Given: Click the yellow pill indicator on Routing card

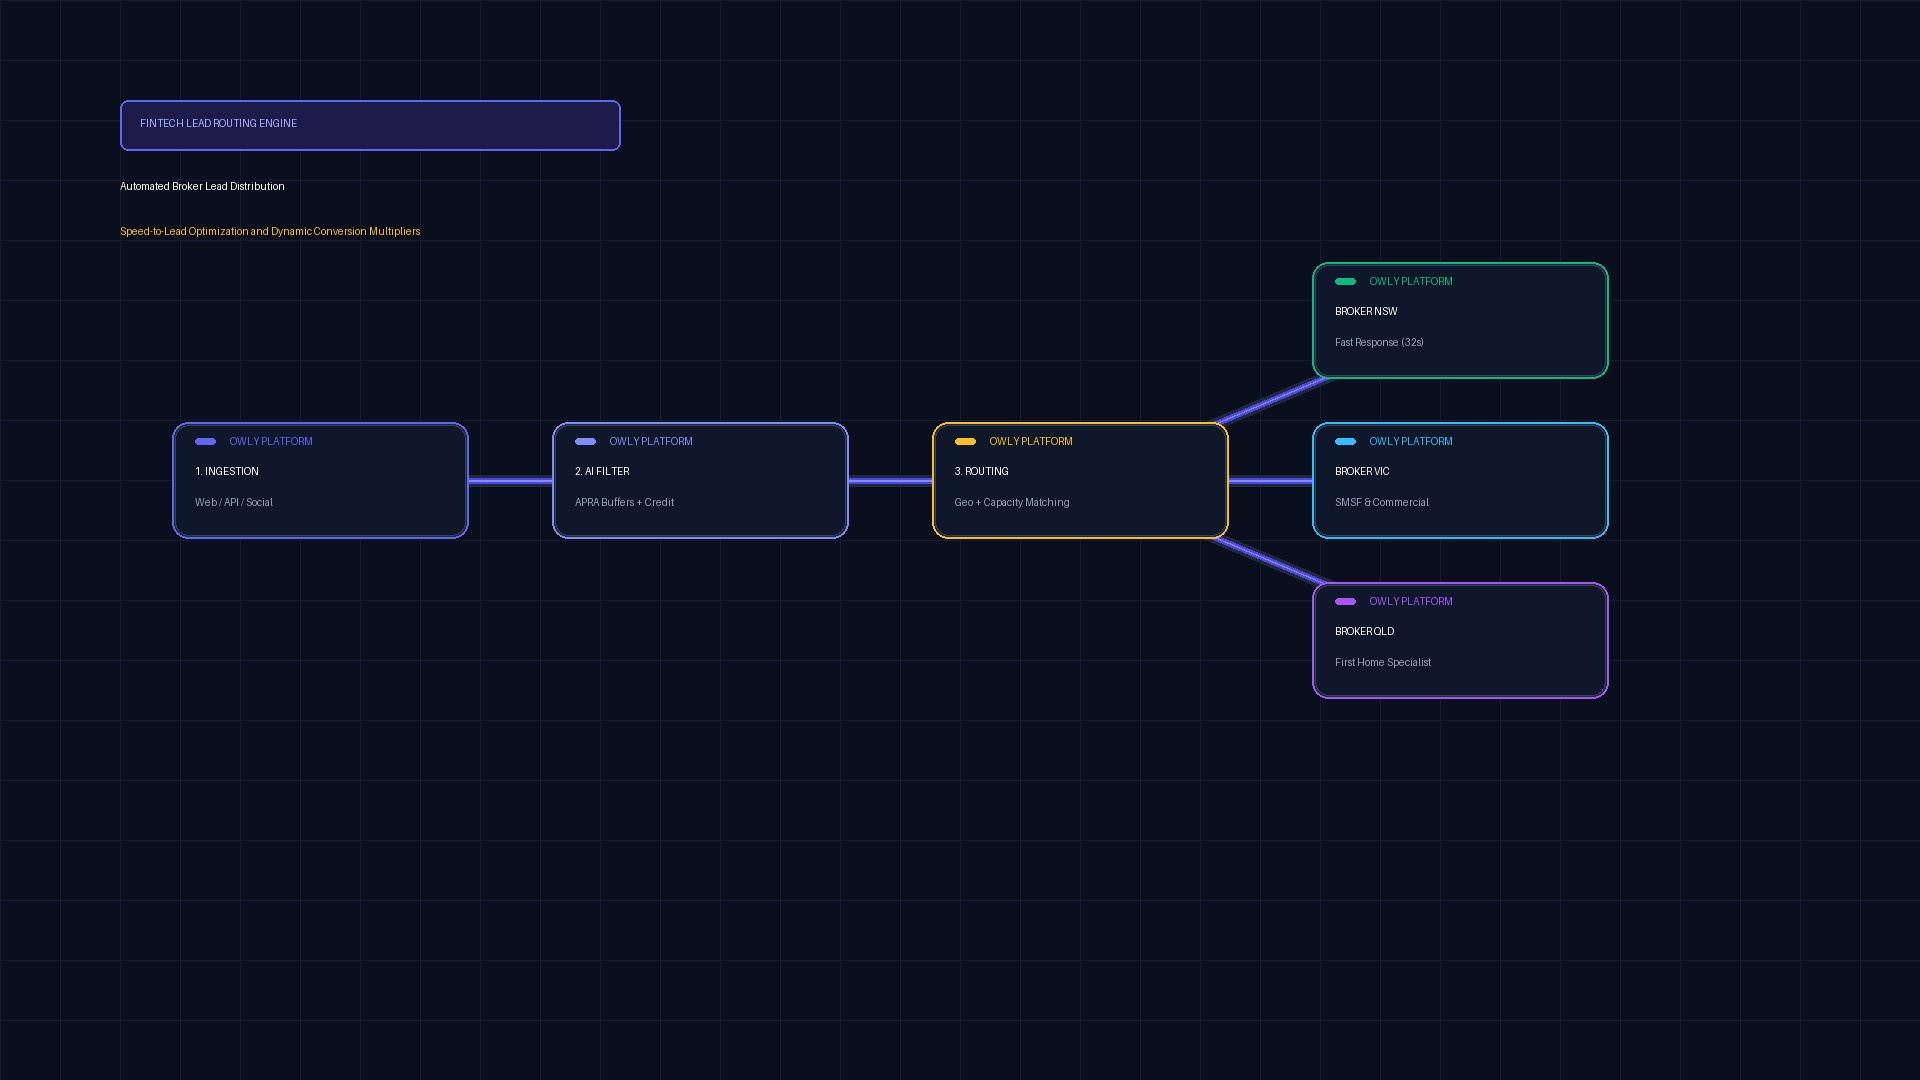Looking at the screenshot, I should (x=965, y=441).
